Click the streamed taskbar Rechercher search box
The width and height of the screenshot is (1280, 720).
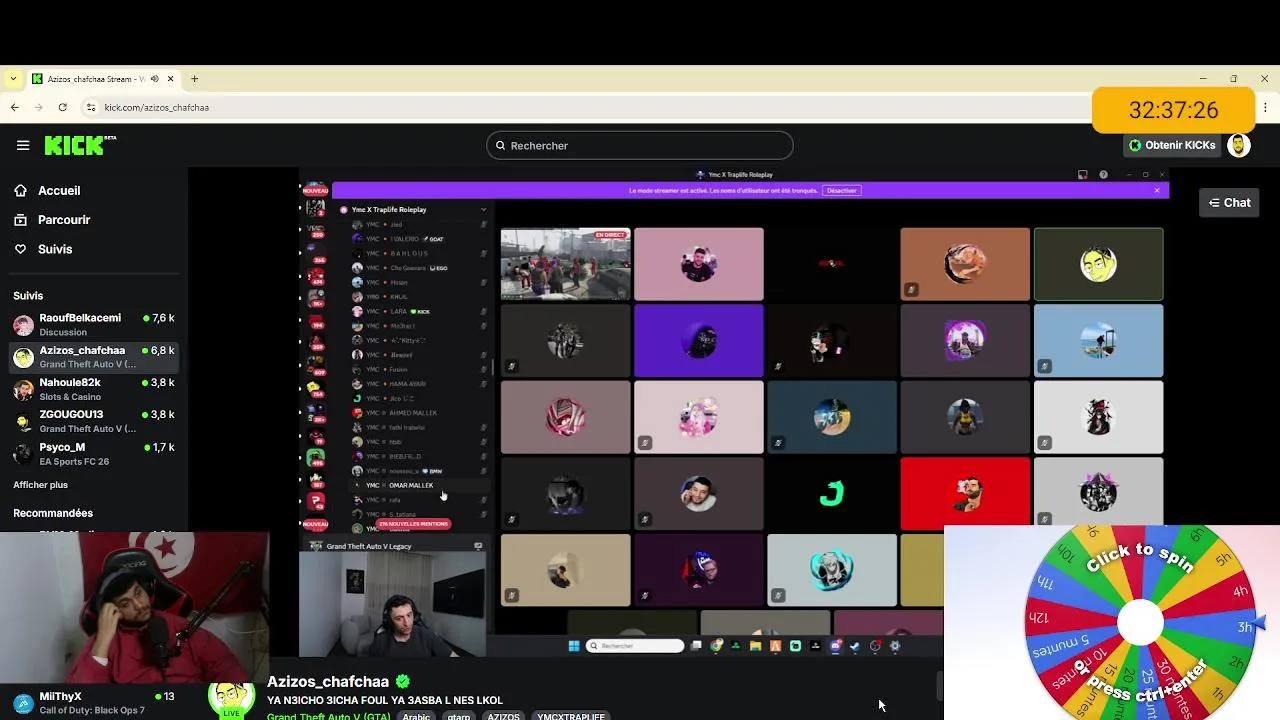pyautogui.click(x=635, y=646)
